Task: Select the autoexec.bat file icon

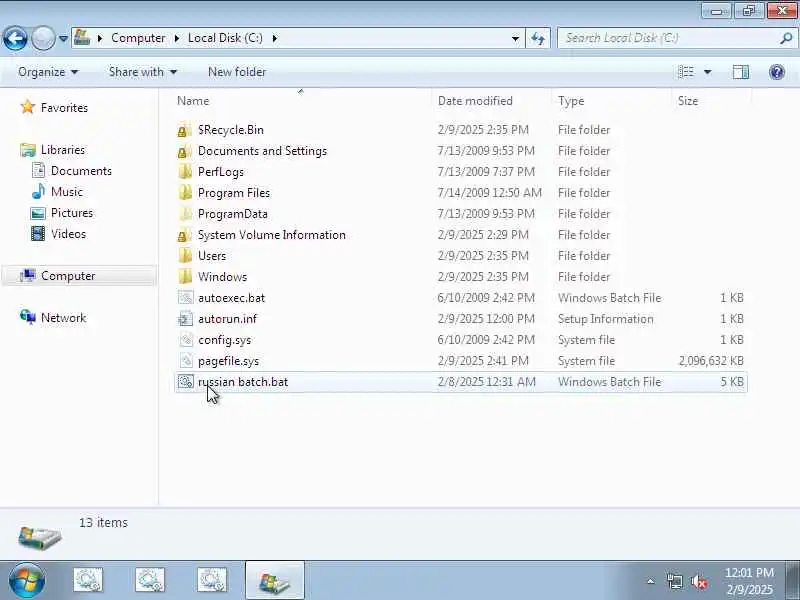Action: click(186, 297)
